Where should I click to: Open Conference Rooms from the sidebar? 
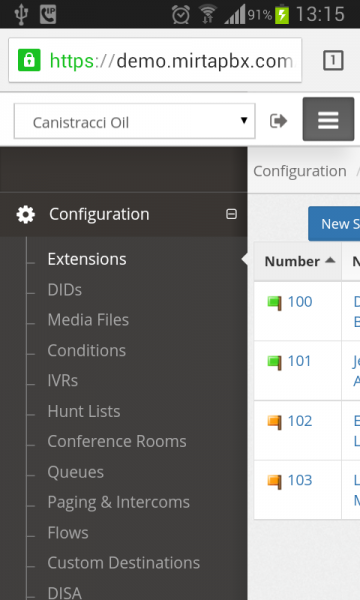(x=117, y=441)
